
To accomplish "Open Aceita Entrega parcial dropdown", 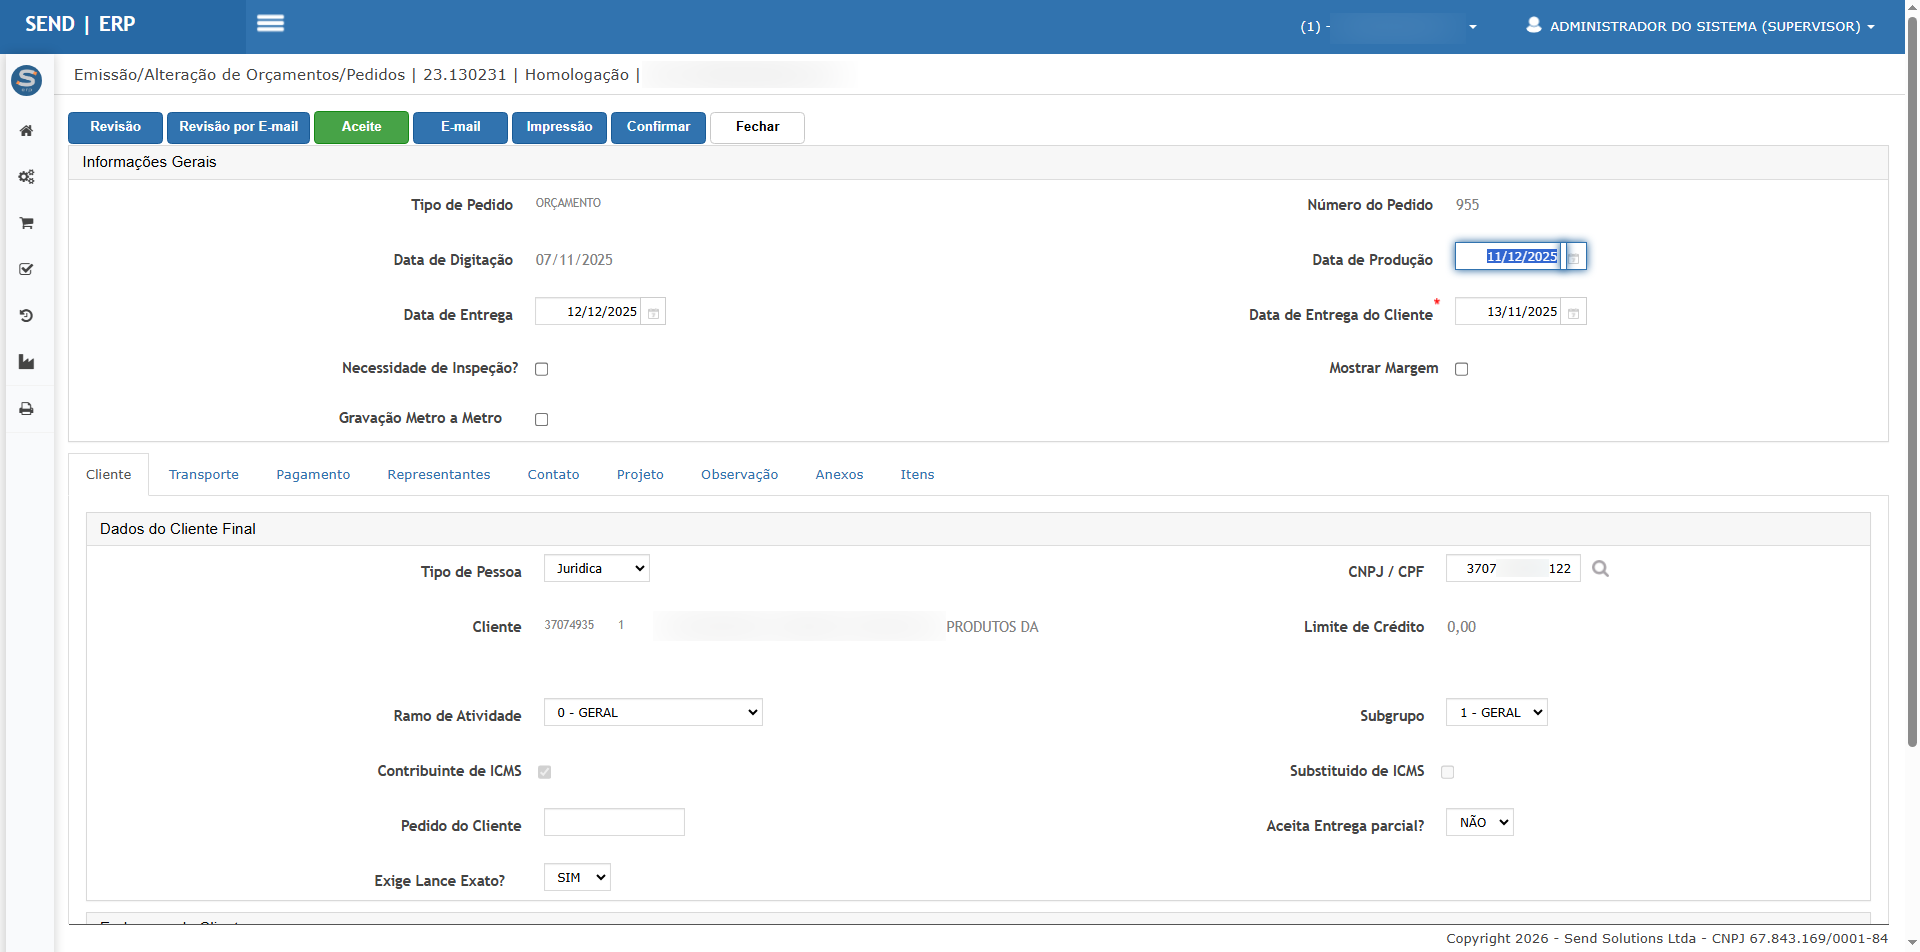I will tap(1479, 823).
